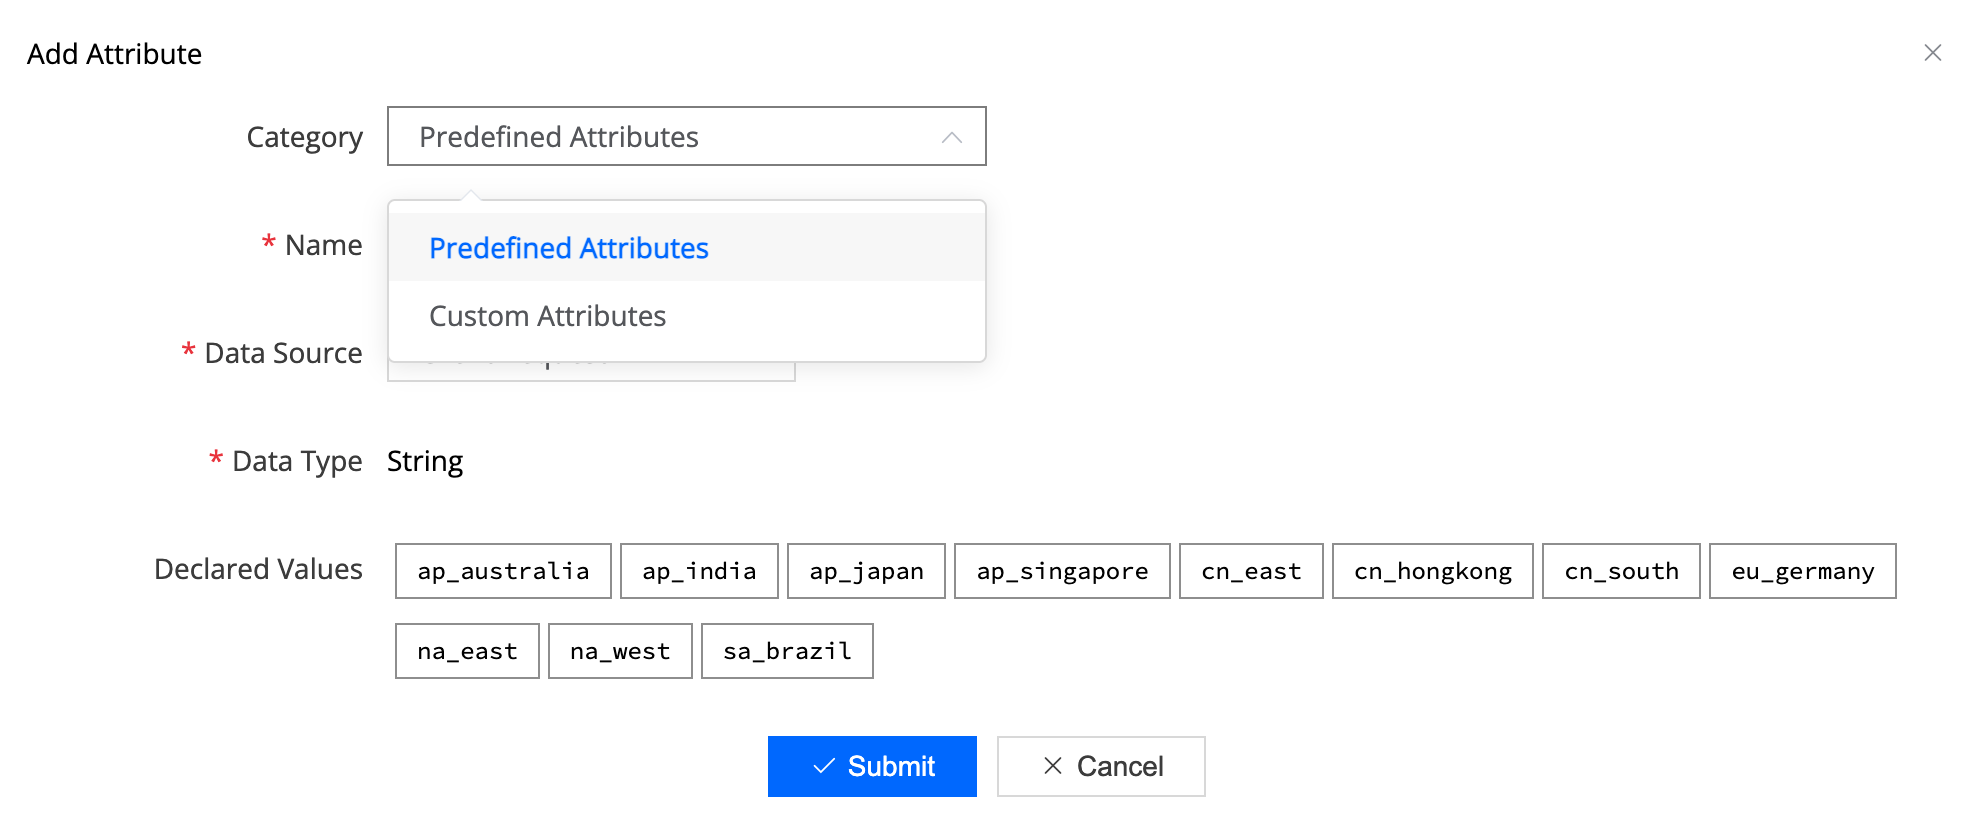This screenshot has height=824, width=1970.
Task: Close the Add Attribute dialog
Action: [1932, 53]
